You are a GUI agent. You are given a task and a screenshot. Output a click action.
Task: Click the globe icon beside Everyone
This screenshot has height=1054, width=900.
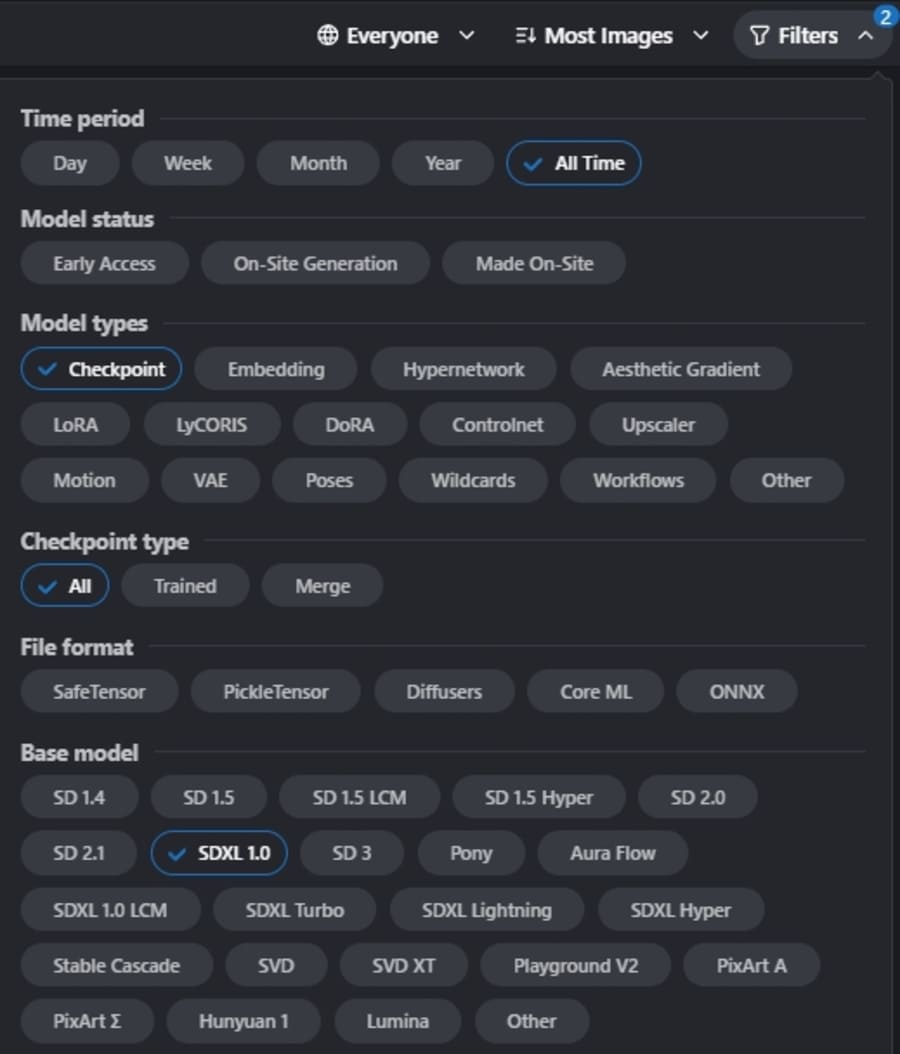click(x=327, y=36)
